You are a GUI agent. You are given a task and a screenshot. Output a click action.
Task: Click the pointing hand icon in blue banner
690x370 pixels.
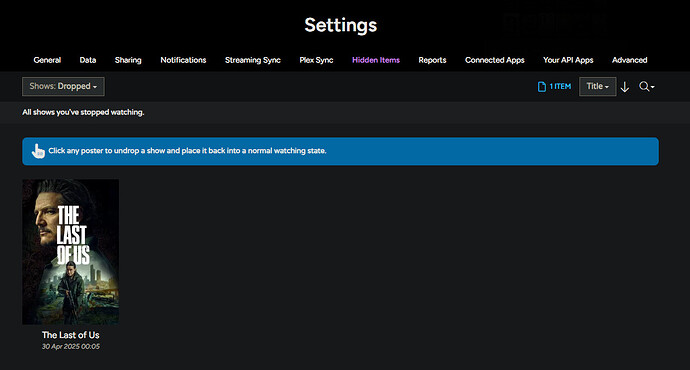pyautogui.click(x=38, y=151)
